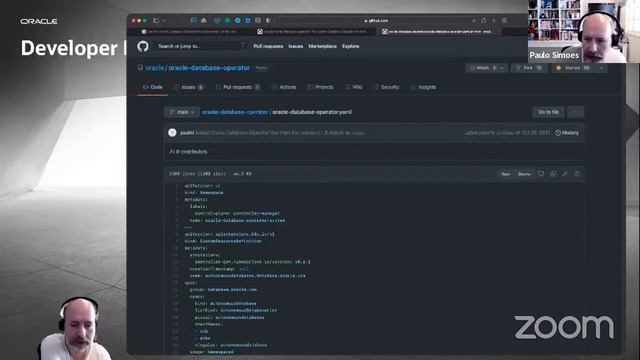Select the Code tab
The image size is (640, 360).
pyautogui.click(x=153, y=87)
